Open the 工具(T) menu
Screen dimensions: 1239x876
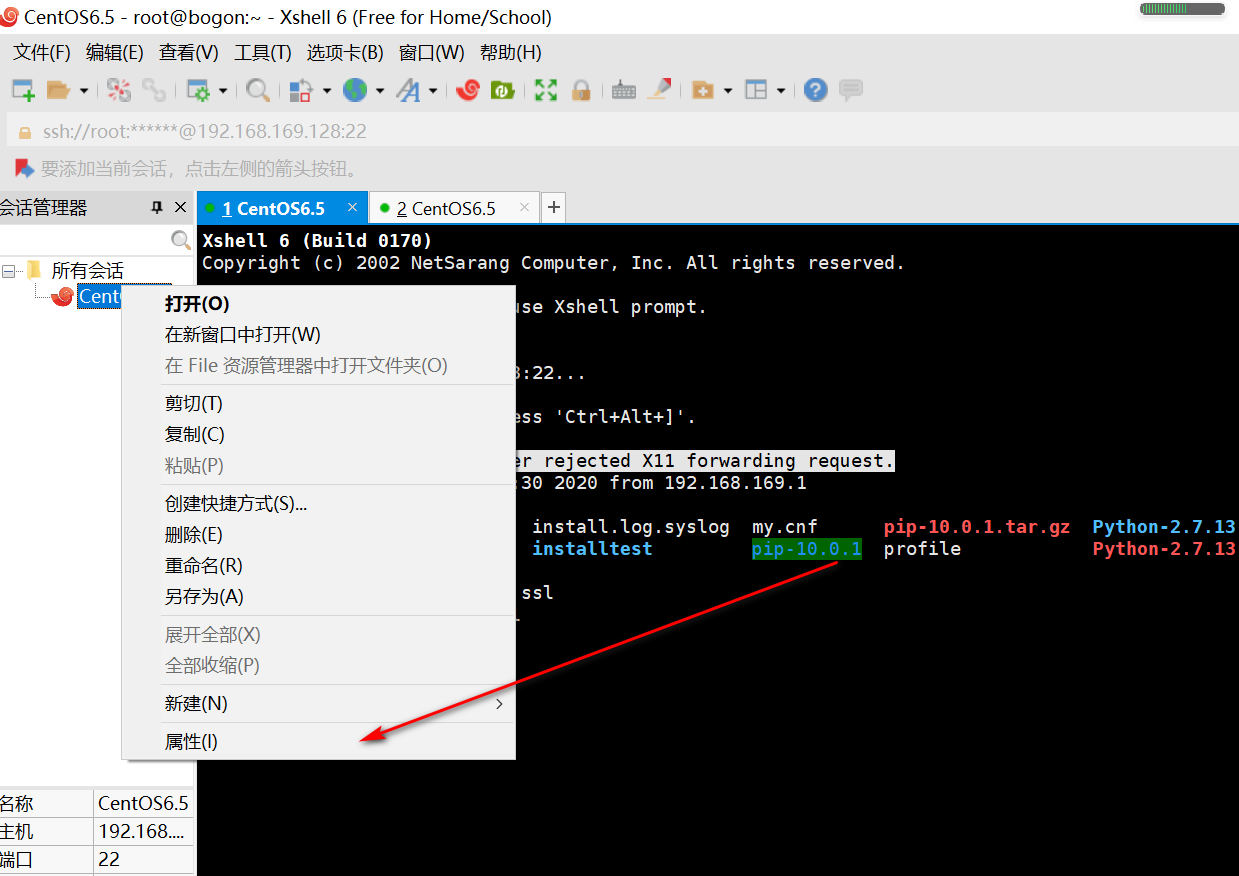[262, 52]
